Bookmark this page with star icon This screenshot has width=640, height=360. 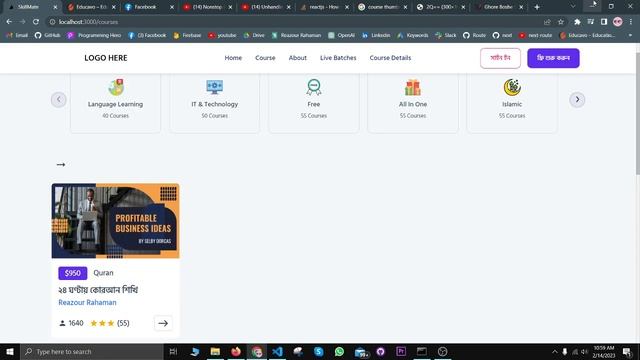[561, 22]
